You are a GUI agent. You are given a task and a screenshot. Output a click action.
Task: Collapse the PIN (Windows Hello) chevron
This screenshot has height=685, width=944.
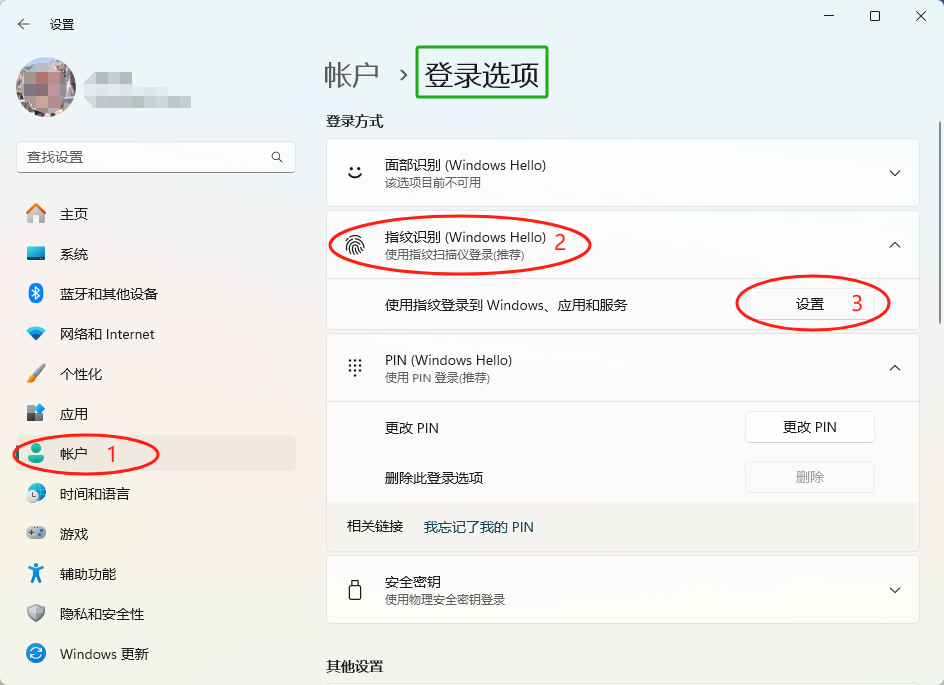point(895,368)
